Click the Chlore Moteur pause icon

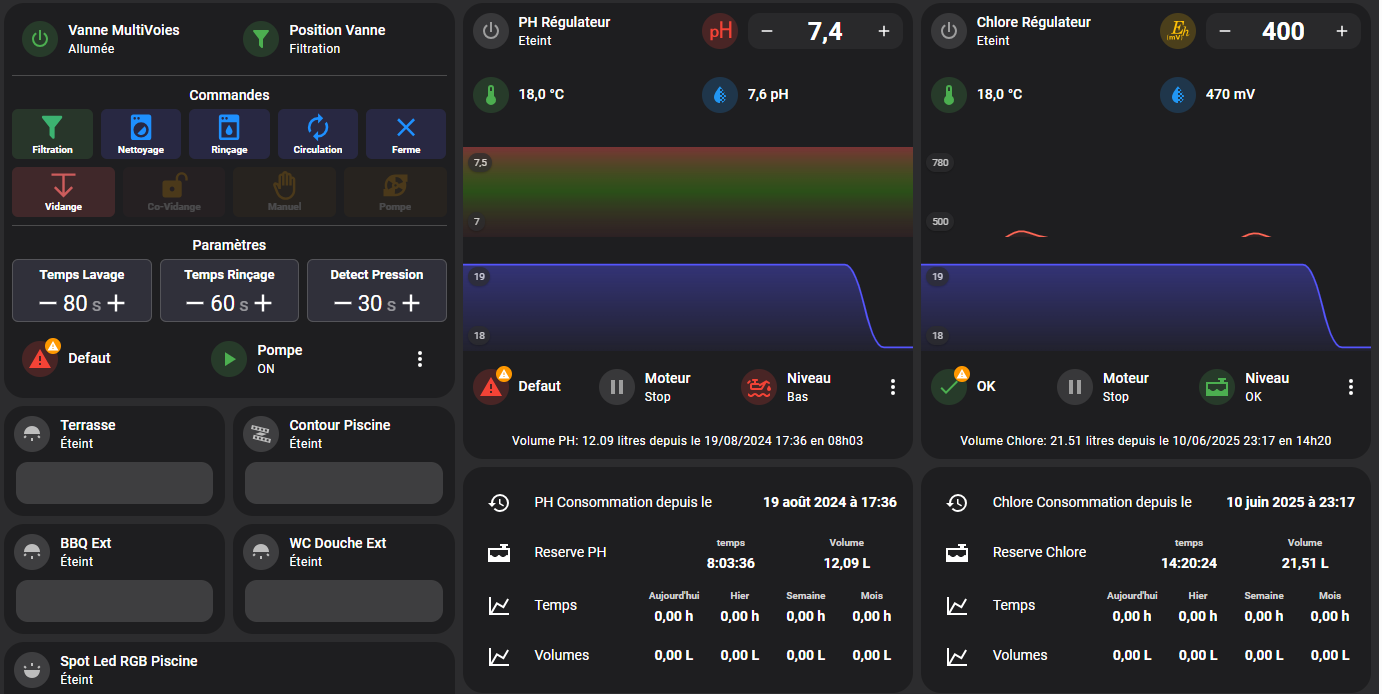pos(1075,387)
